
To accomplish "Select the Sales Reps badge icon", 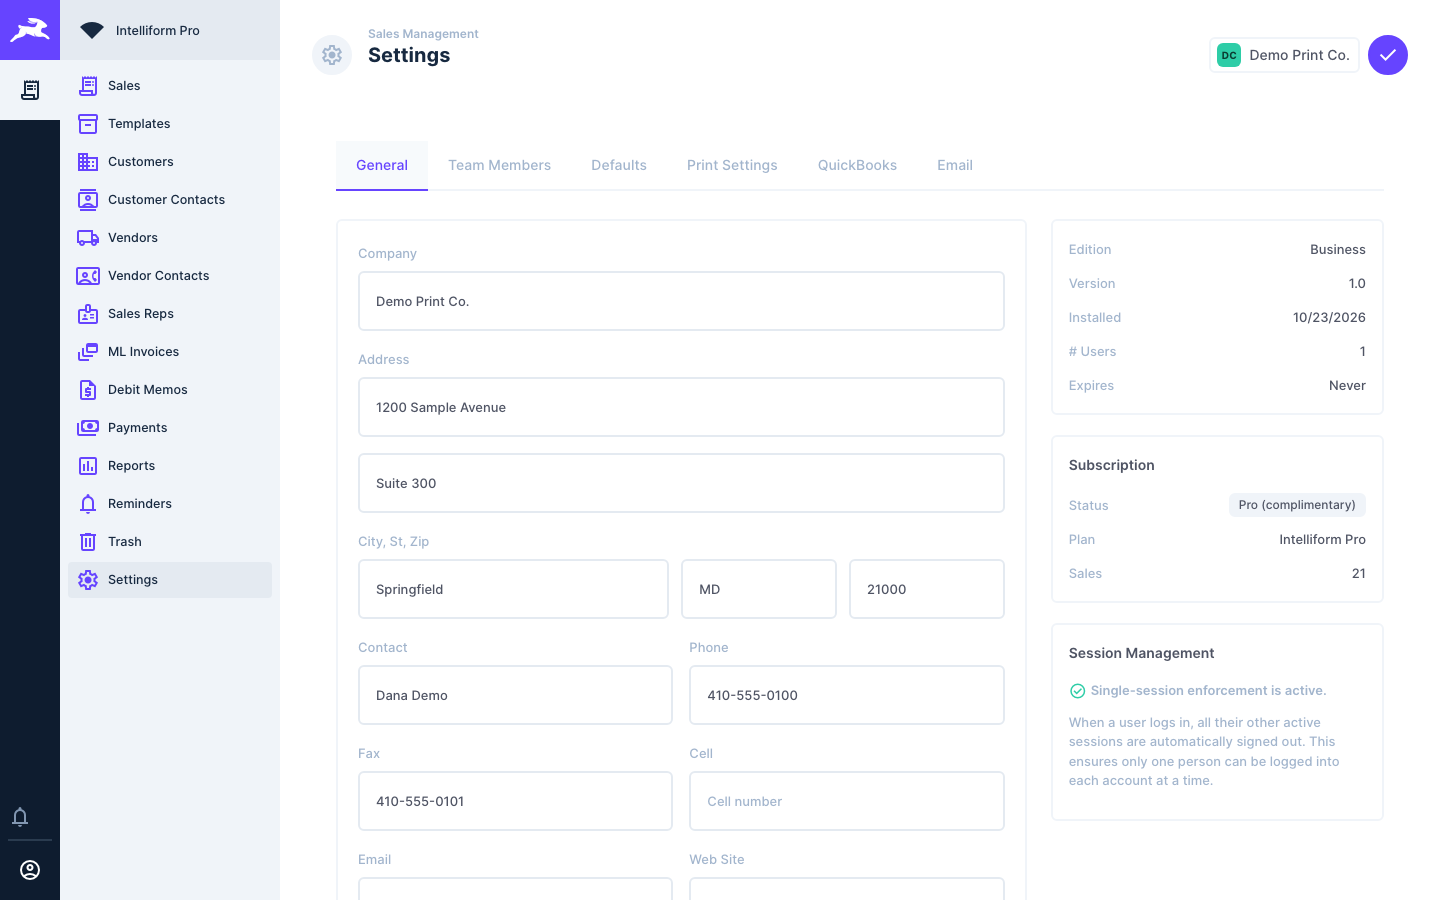I will point(88,314).
